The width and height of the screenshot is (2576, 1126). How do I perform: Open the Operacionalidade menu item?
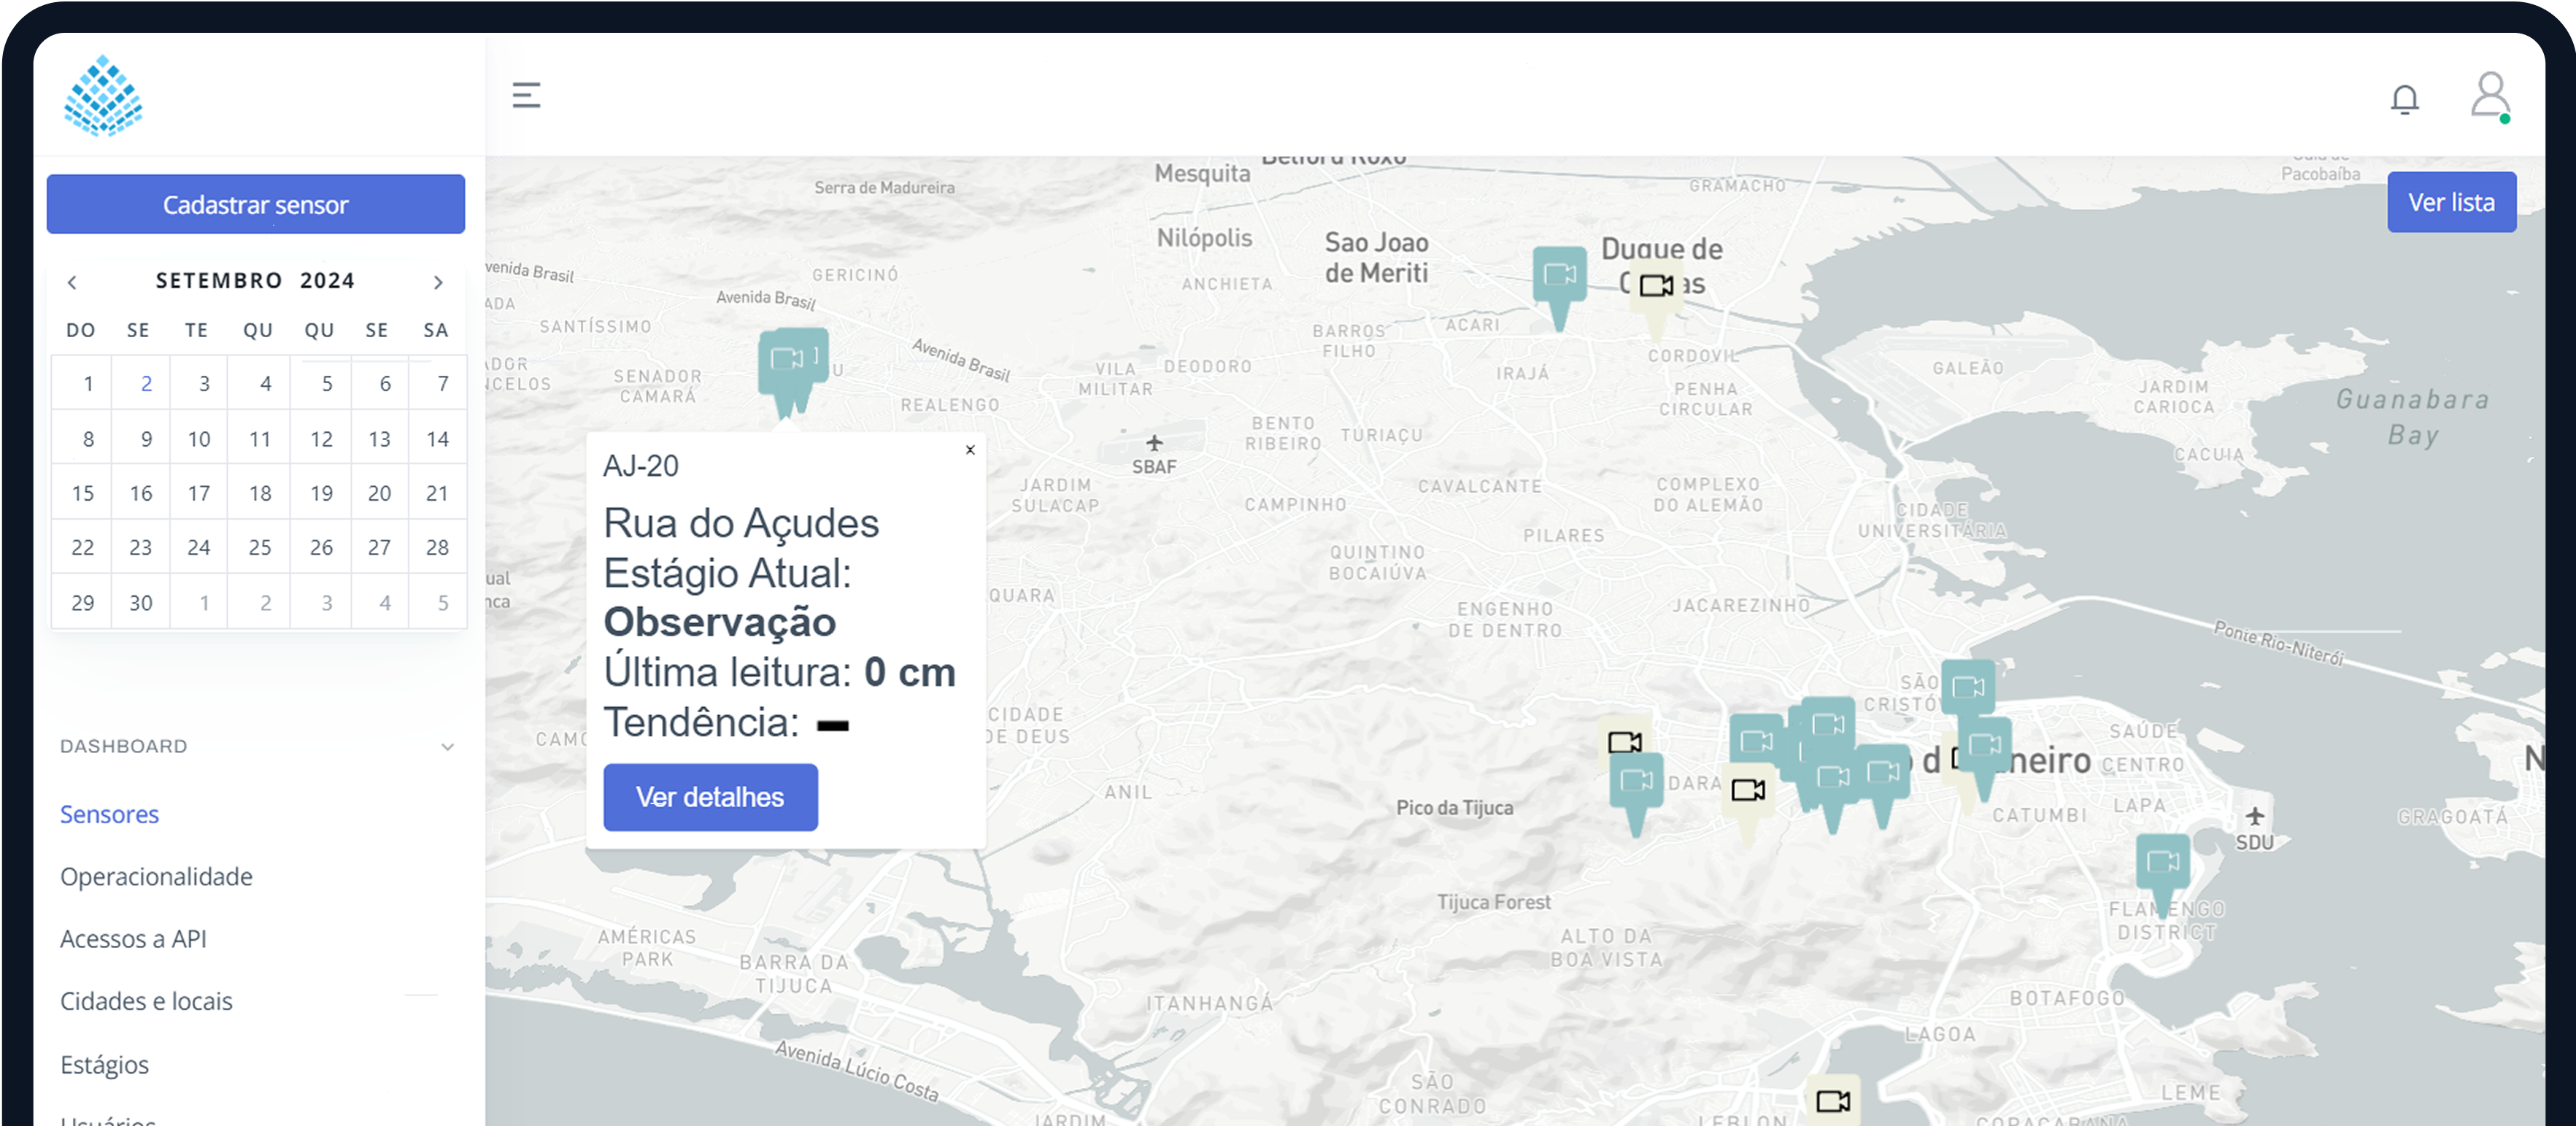pos(156,876)
